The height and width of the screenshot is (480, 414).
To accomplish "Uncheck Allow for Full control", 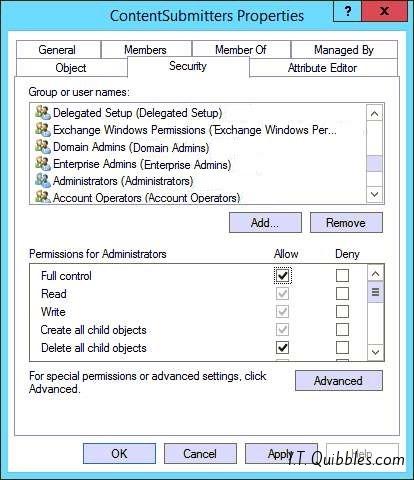I will click(x=283, y=276).
